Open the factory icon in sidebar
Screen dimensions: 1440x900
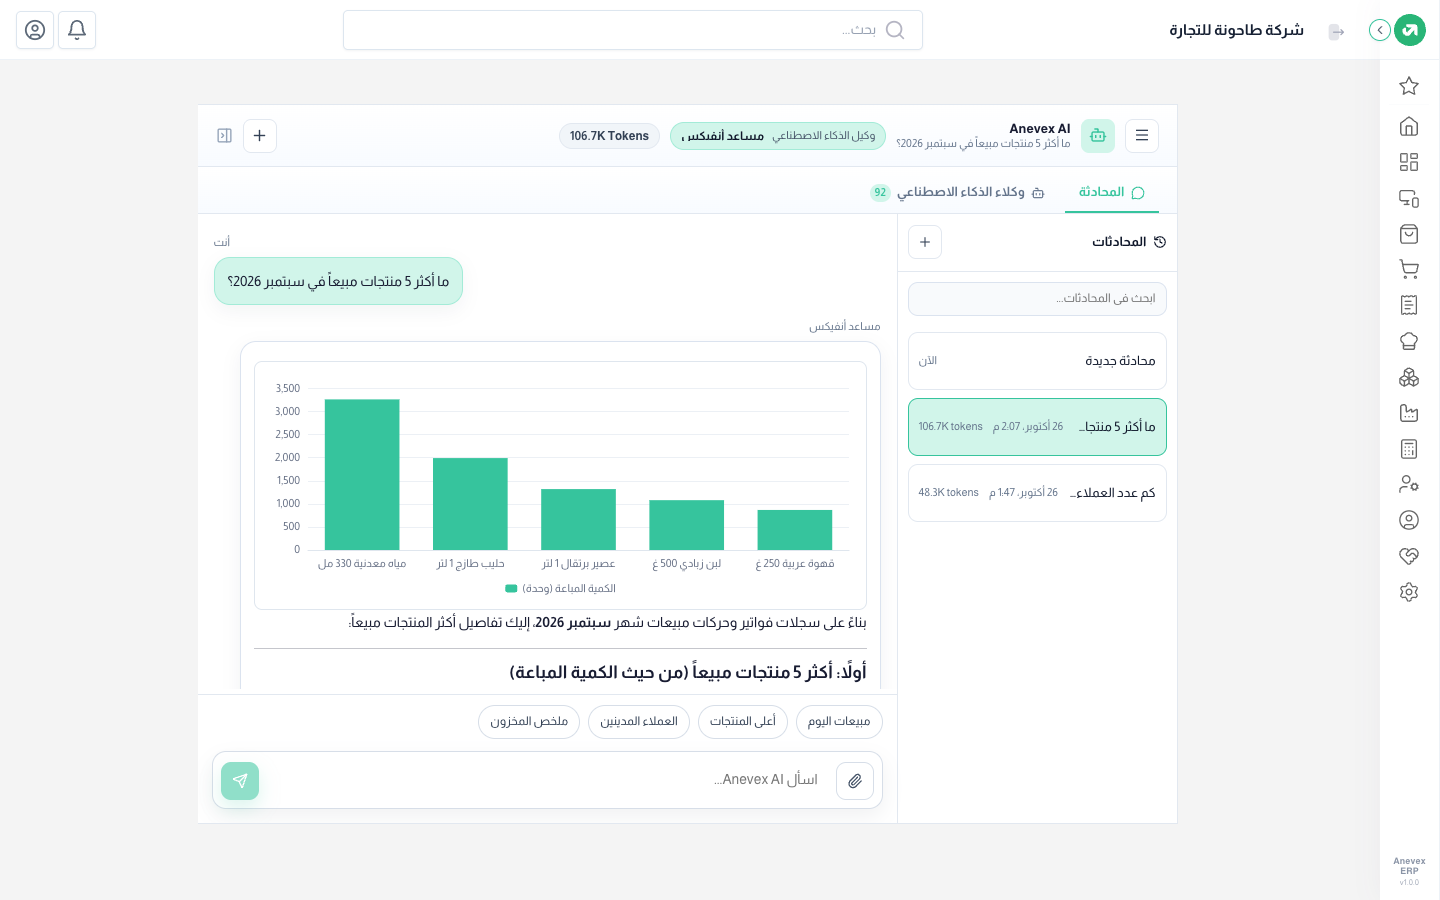click(1409, 413)
